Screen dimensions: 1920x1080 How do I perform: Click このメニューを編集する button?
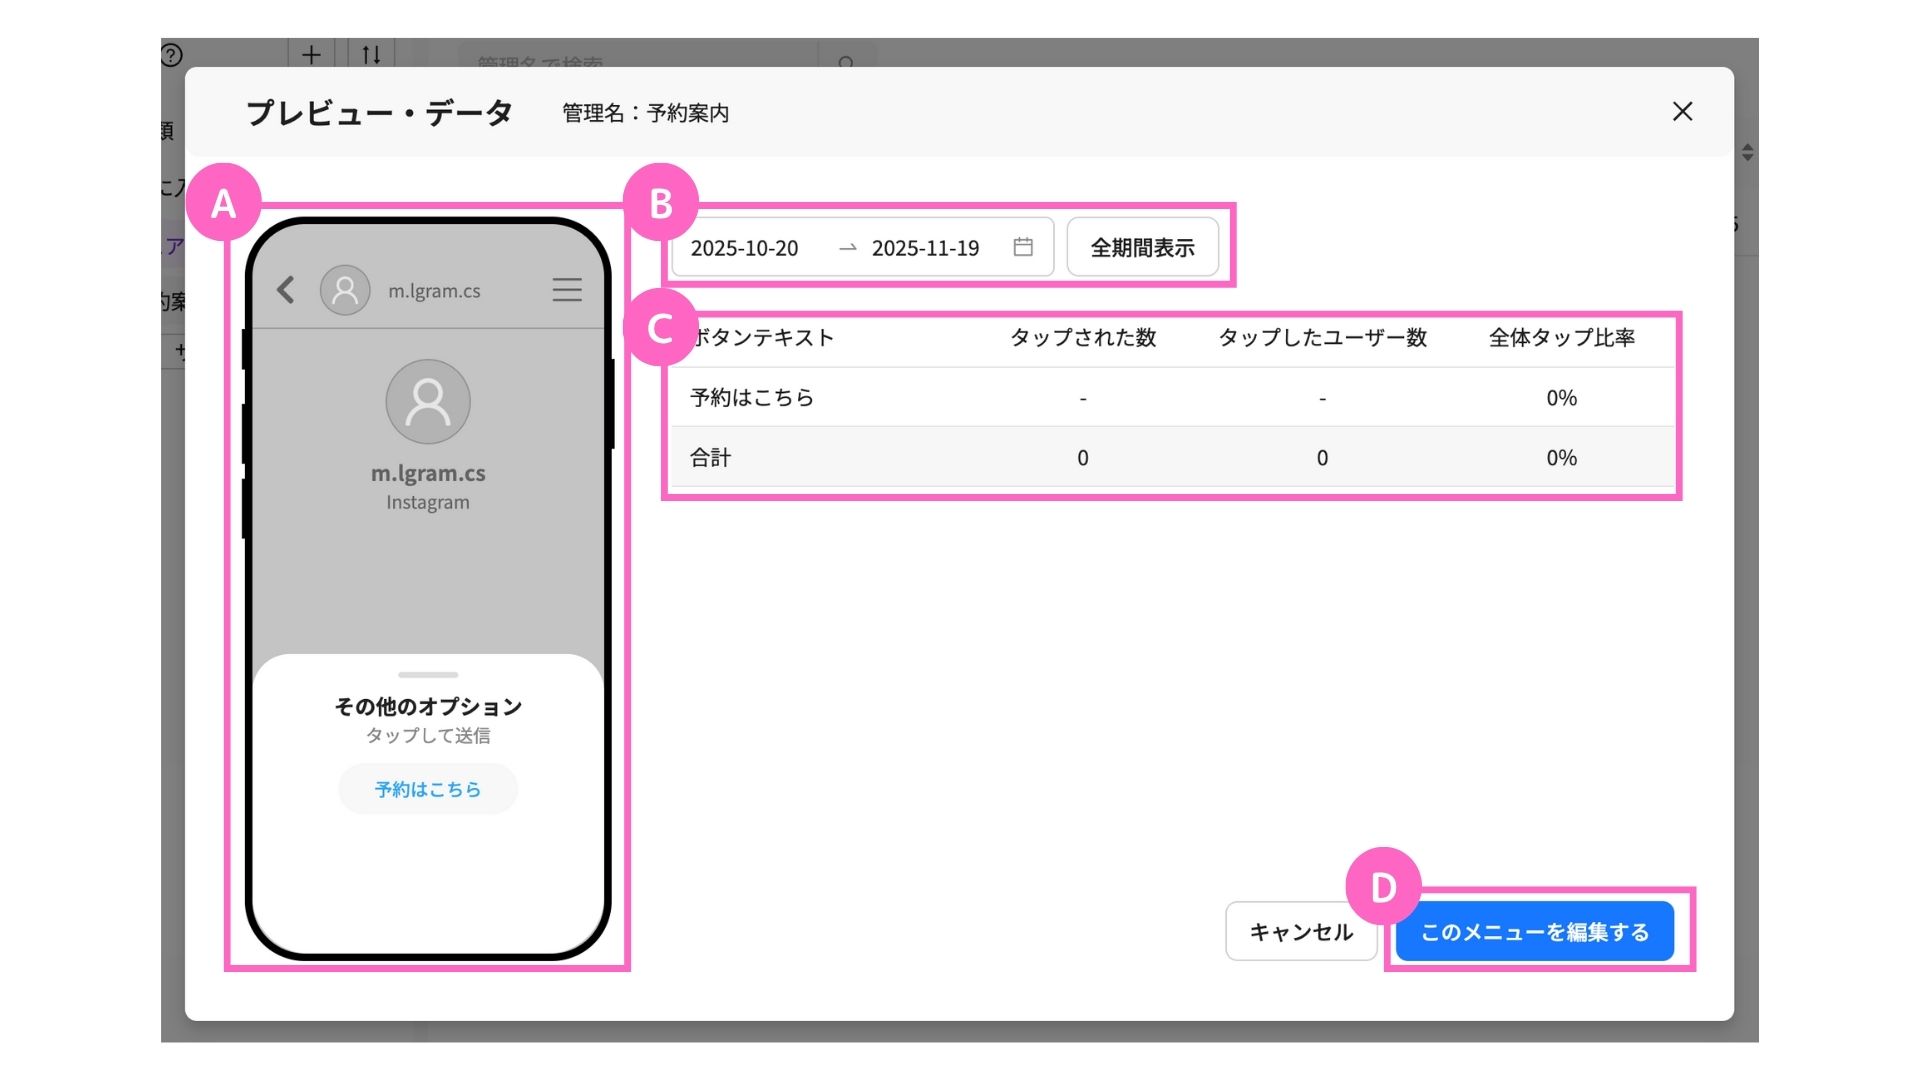[1534, 931]
